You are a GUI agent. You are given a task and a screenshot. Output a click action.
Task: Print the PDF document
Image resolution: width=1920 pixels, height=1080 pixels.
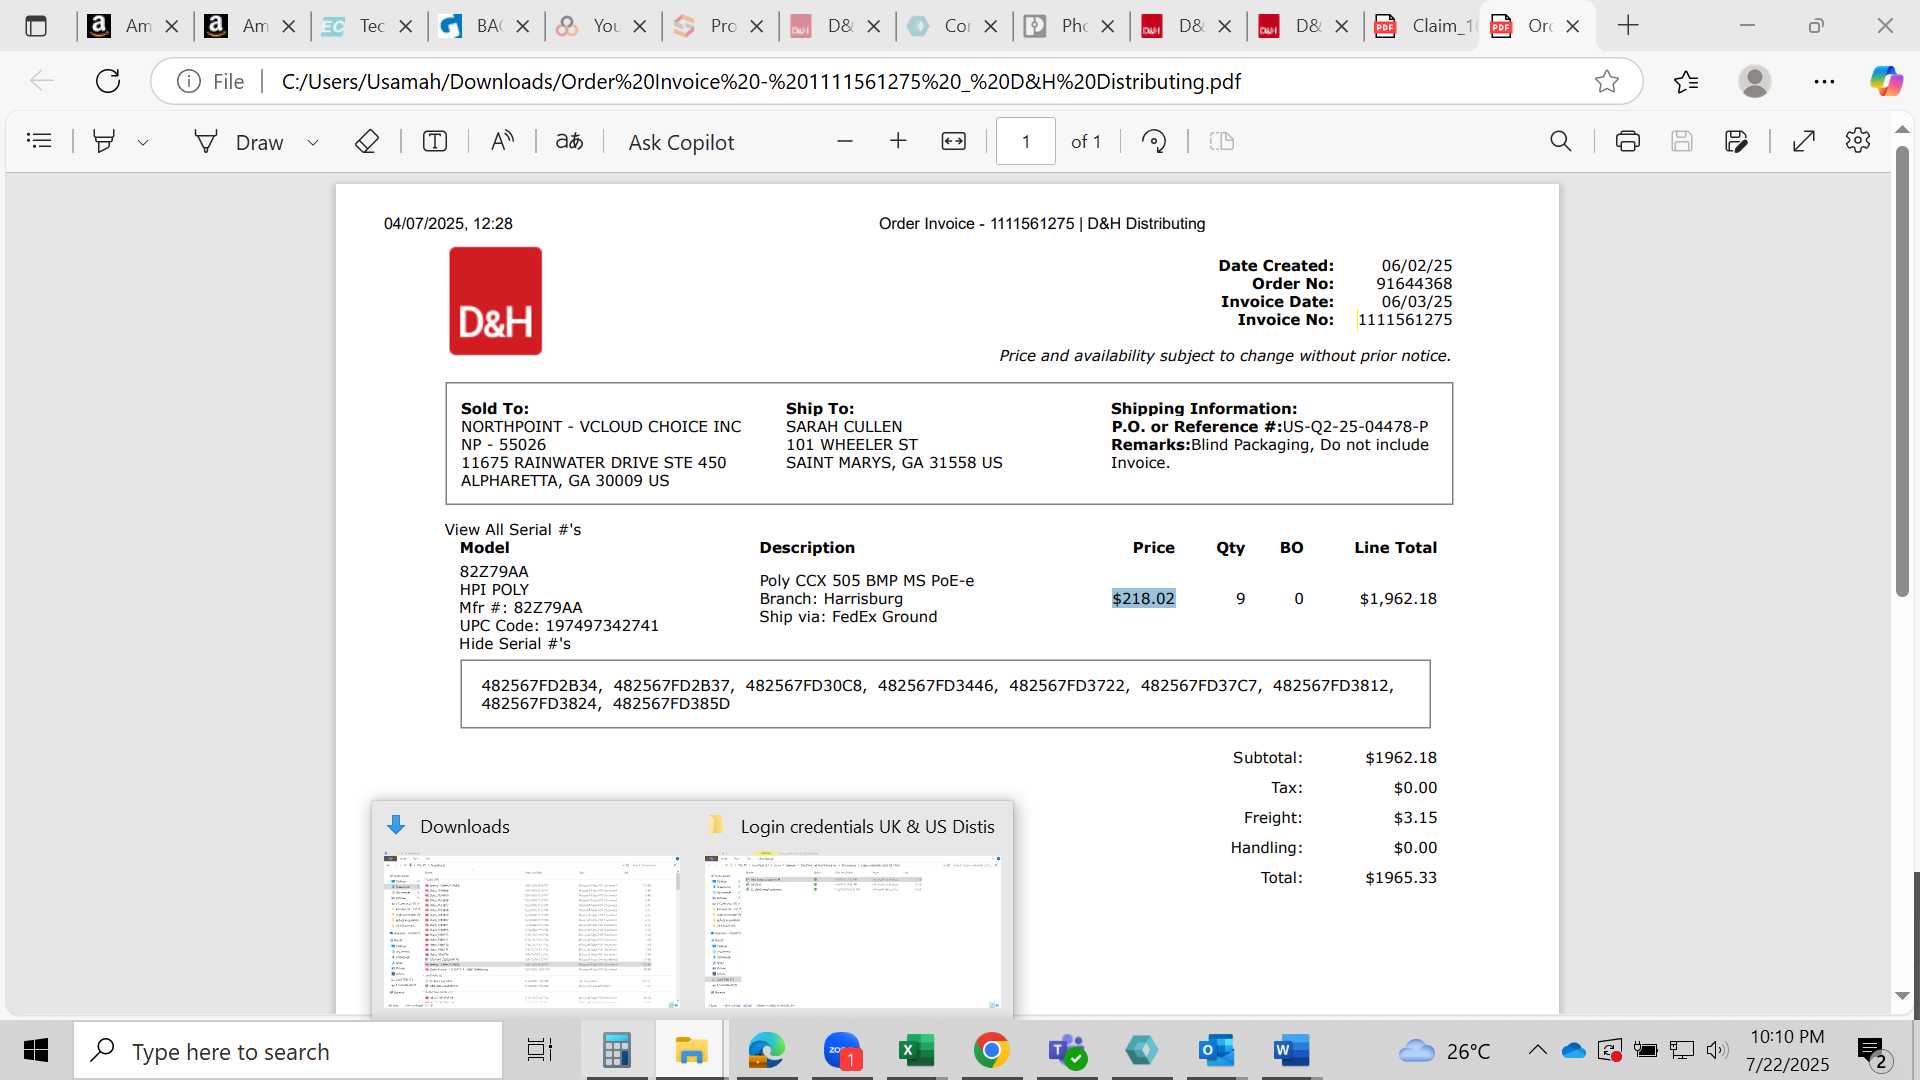tap(1628, 141)
